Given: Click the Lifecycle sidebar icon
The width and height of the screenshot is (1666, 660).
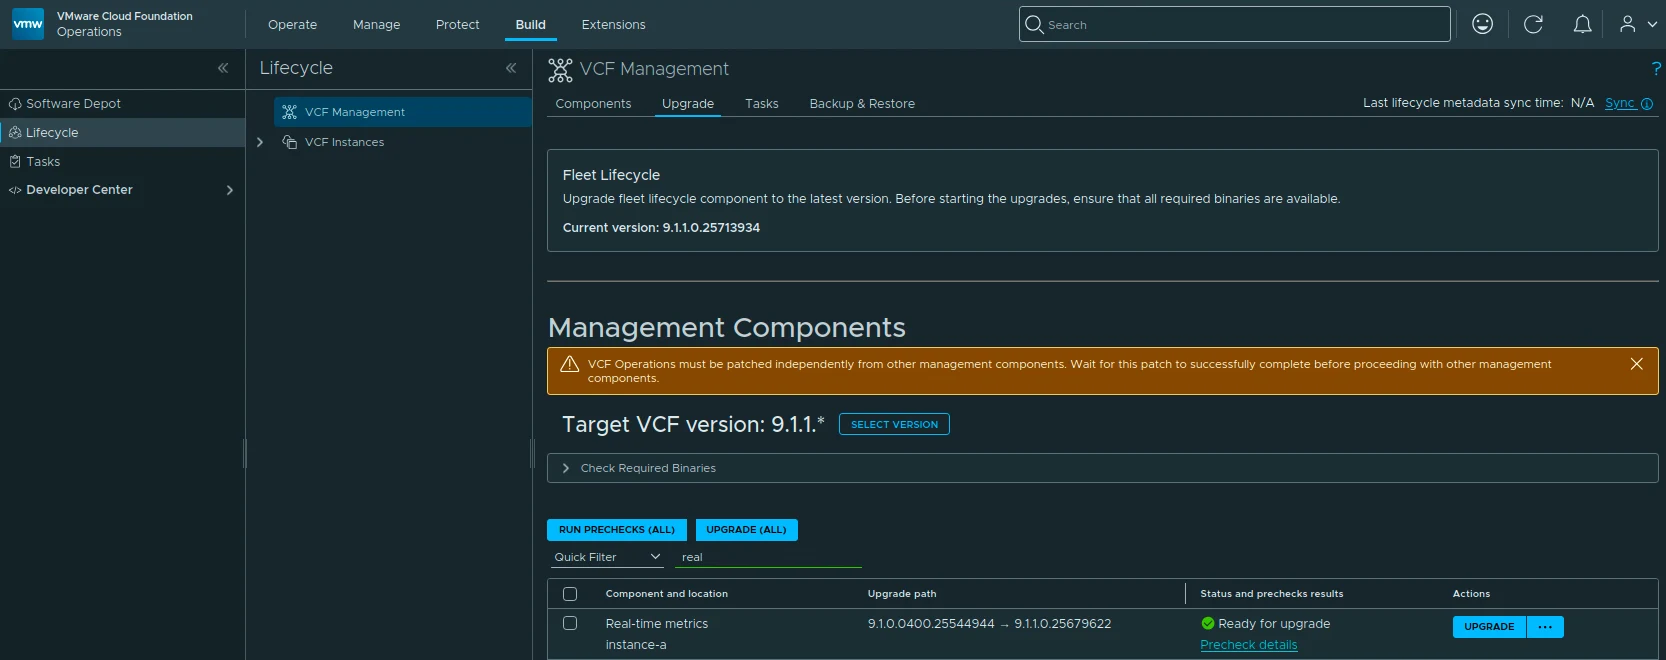Looking at the screenshot, I should [15, 133].
